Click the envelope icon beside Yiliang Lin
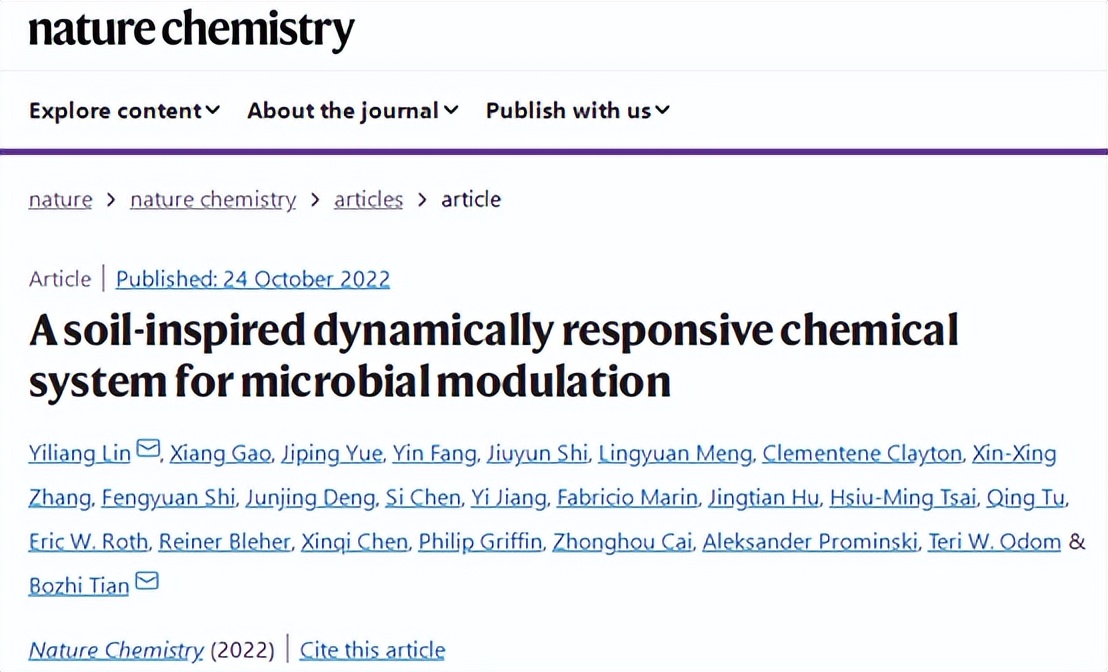Viewport: 1108px width, 672px height. 148,450
